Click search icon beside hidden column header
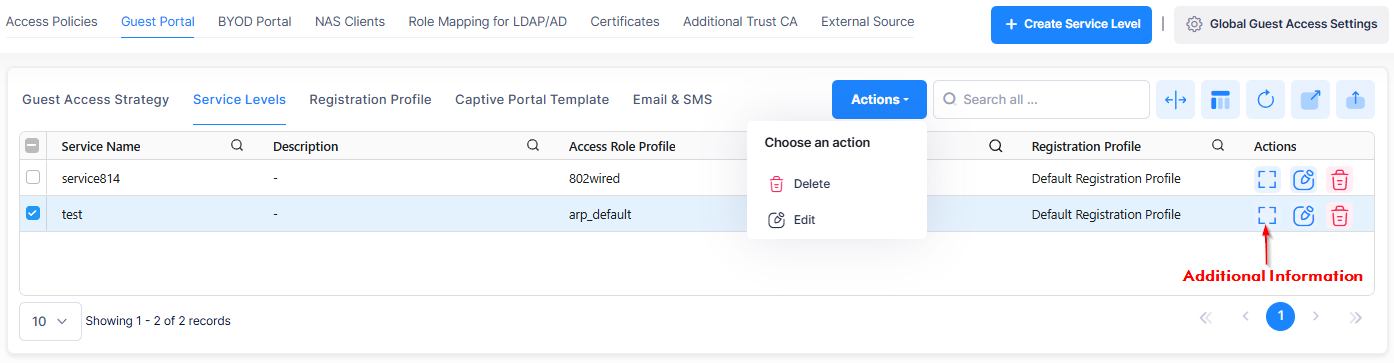1394x363 pixels. click(995, 146)
